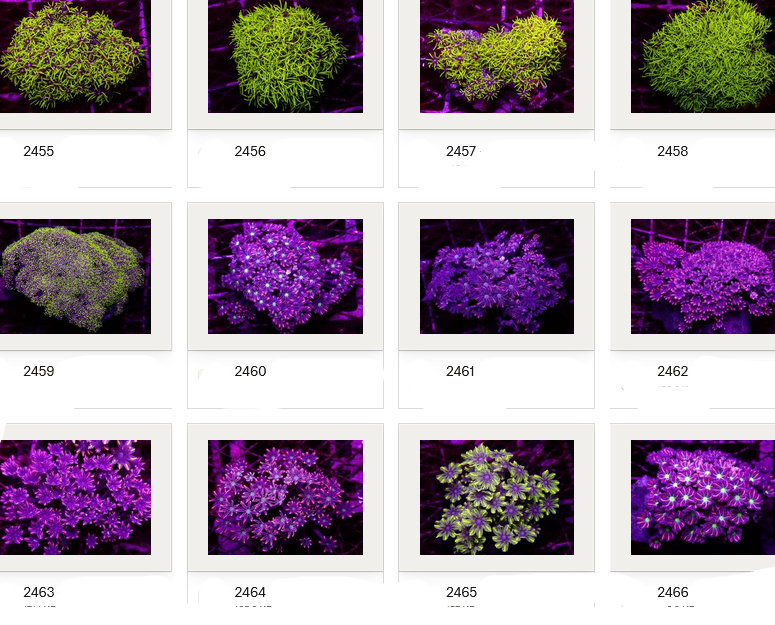Click the item number 2457

point(461,151)
